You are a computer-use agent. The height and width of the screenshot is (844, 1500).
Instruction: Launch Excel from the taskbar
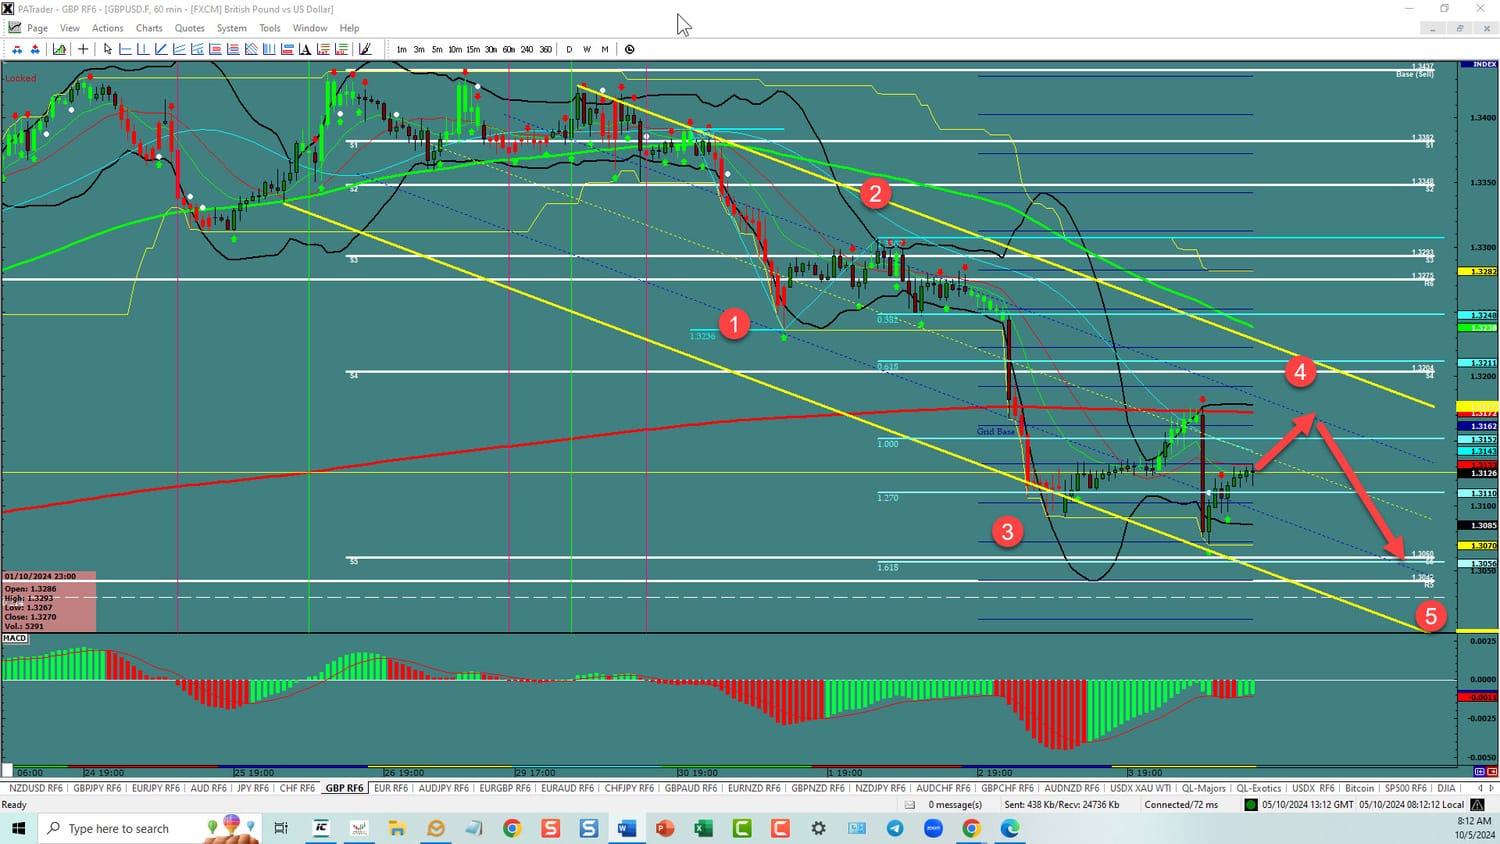pyautogui.click(x=703, y=828)
